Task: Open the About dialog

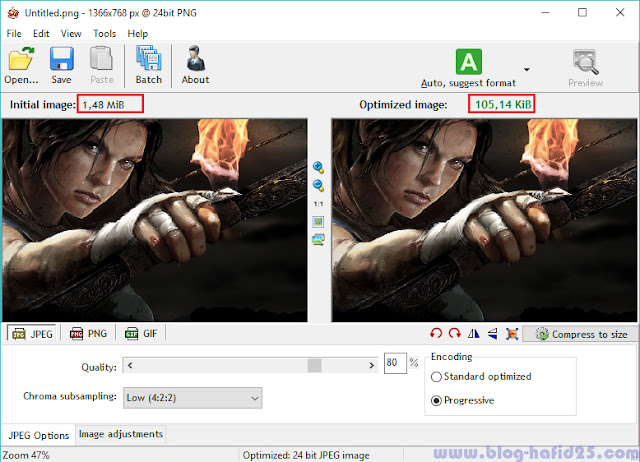Action: tap(196, 65)
